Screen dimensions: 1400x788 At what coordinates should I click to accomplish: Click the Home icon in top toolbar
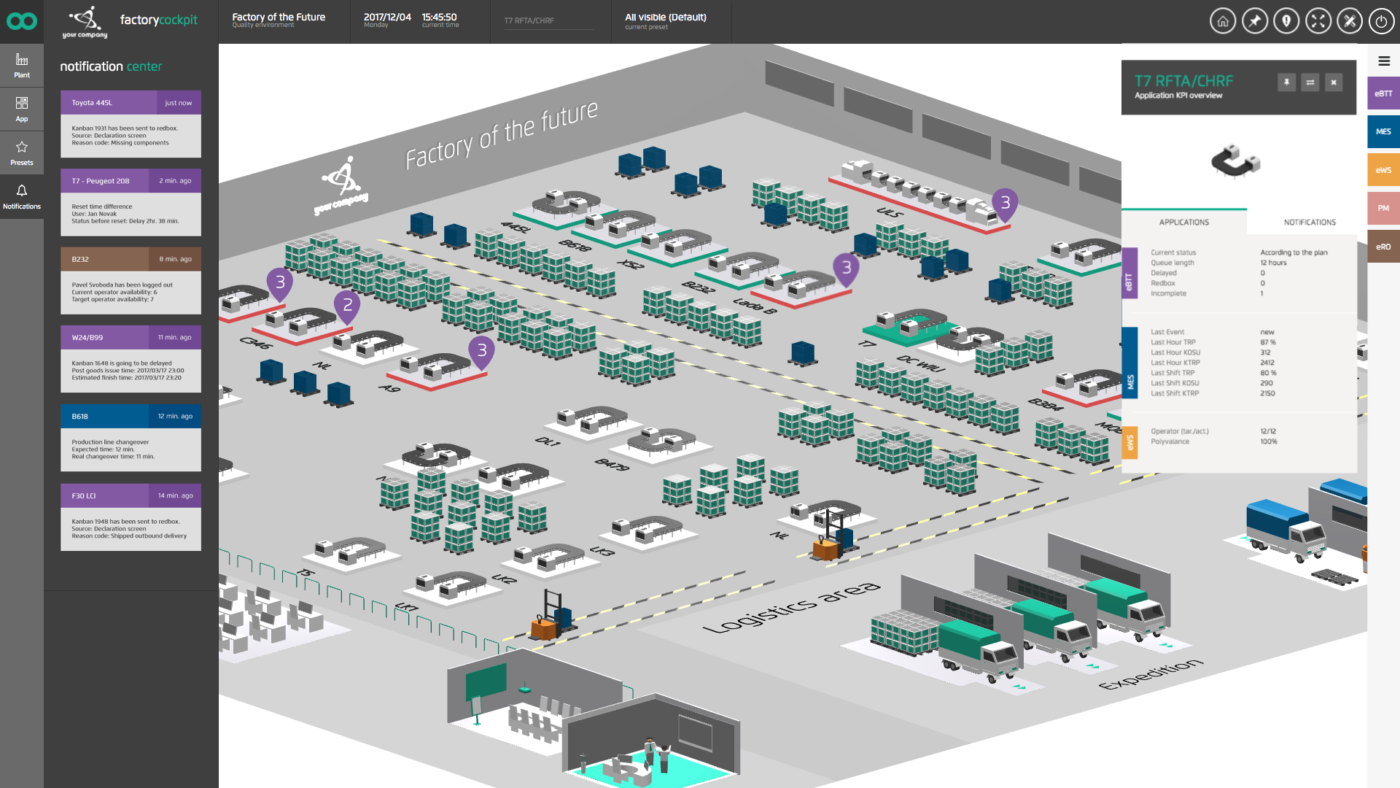pos(1222,21)
